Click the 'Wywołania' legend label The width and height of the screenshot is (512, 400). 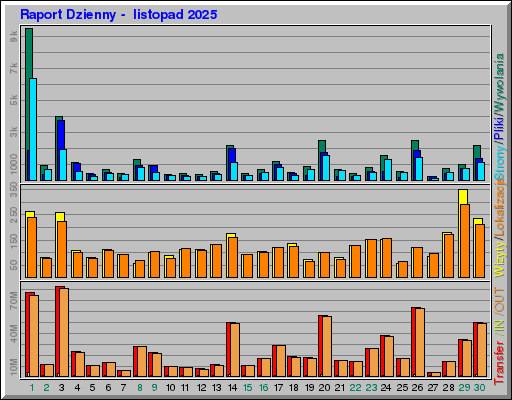[x=500, y=82]
